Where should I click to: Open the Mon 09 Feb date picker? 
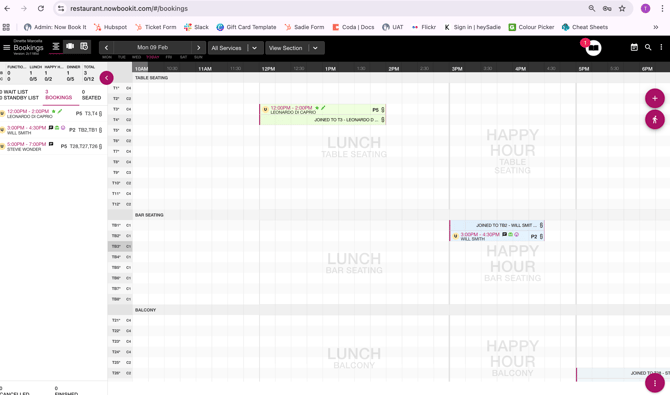(x=153, y=47)
